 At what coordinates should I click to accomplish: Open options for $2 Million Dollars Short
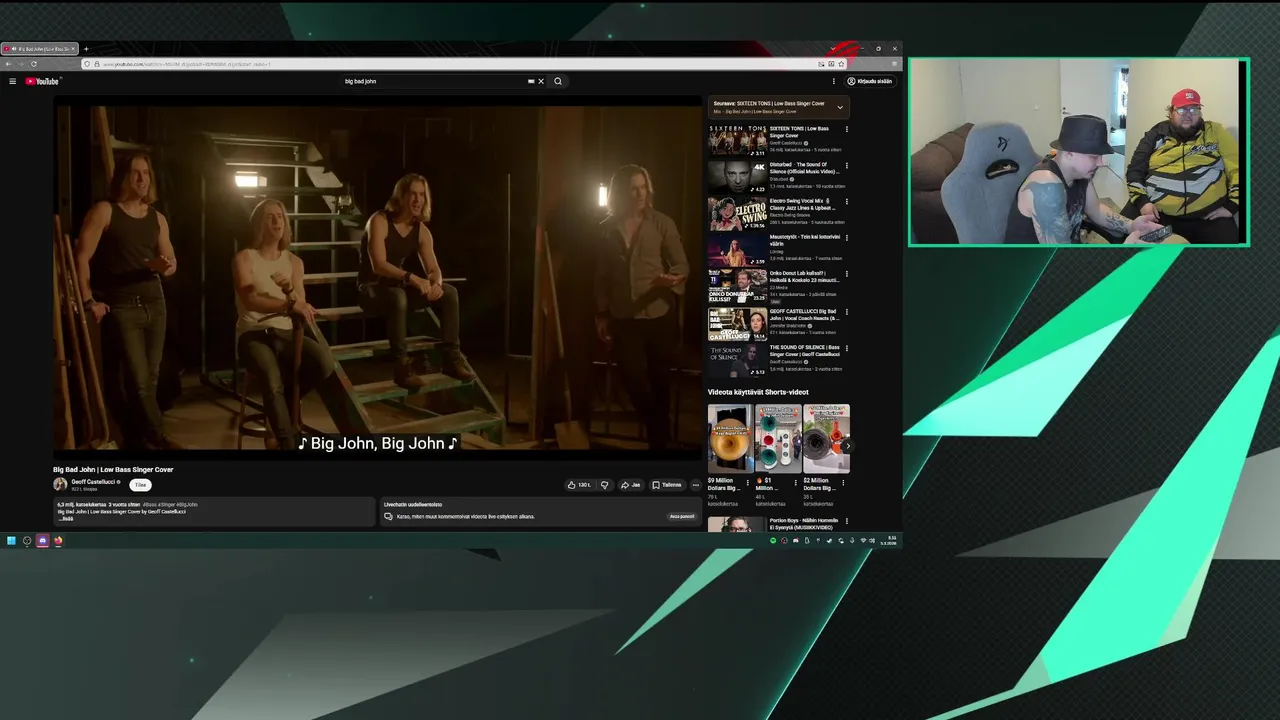[x=843, y=482]
